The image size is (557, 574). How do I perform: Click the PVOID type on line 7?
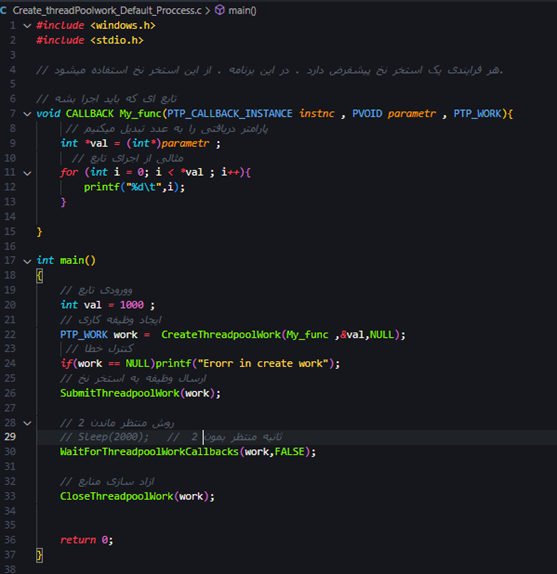[x=367, y=113]
